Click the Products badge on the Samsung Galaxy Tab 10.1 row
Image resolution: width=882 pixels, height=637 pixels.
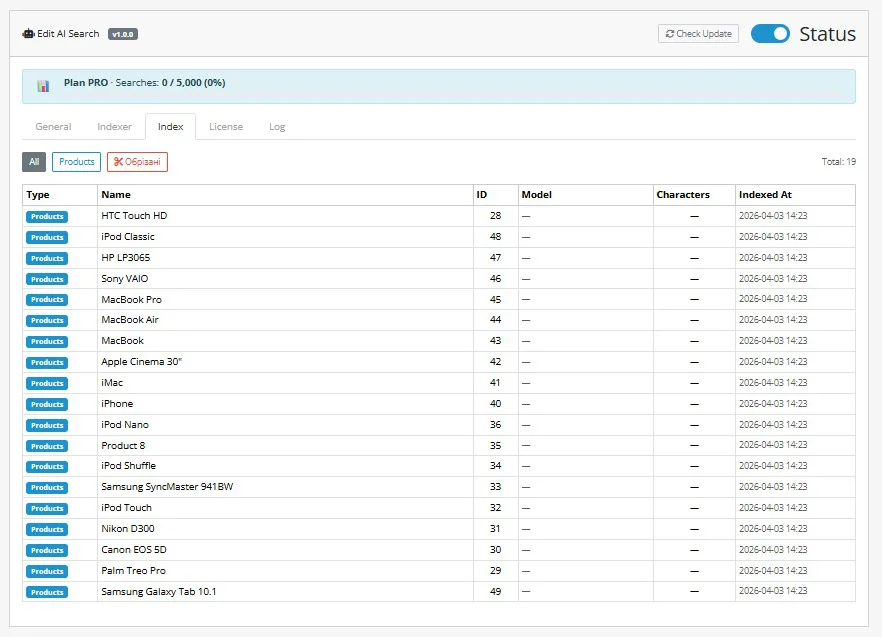(x=46, y=591)
